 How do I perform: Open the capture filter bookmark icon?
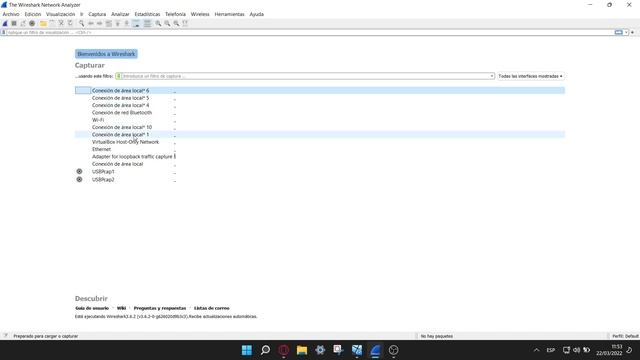pos(118,76)
